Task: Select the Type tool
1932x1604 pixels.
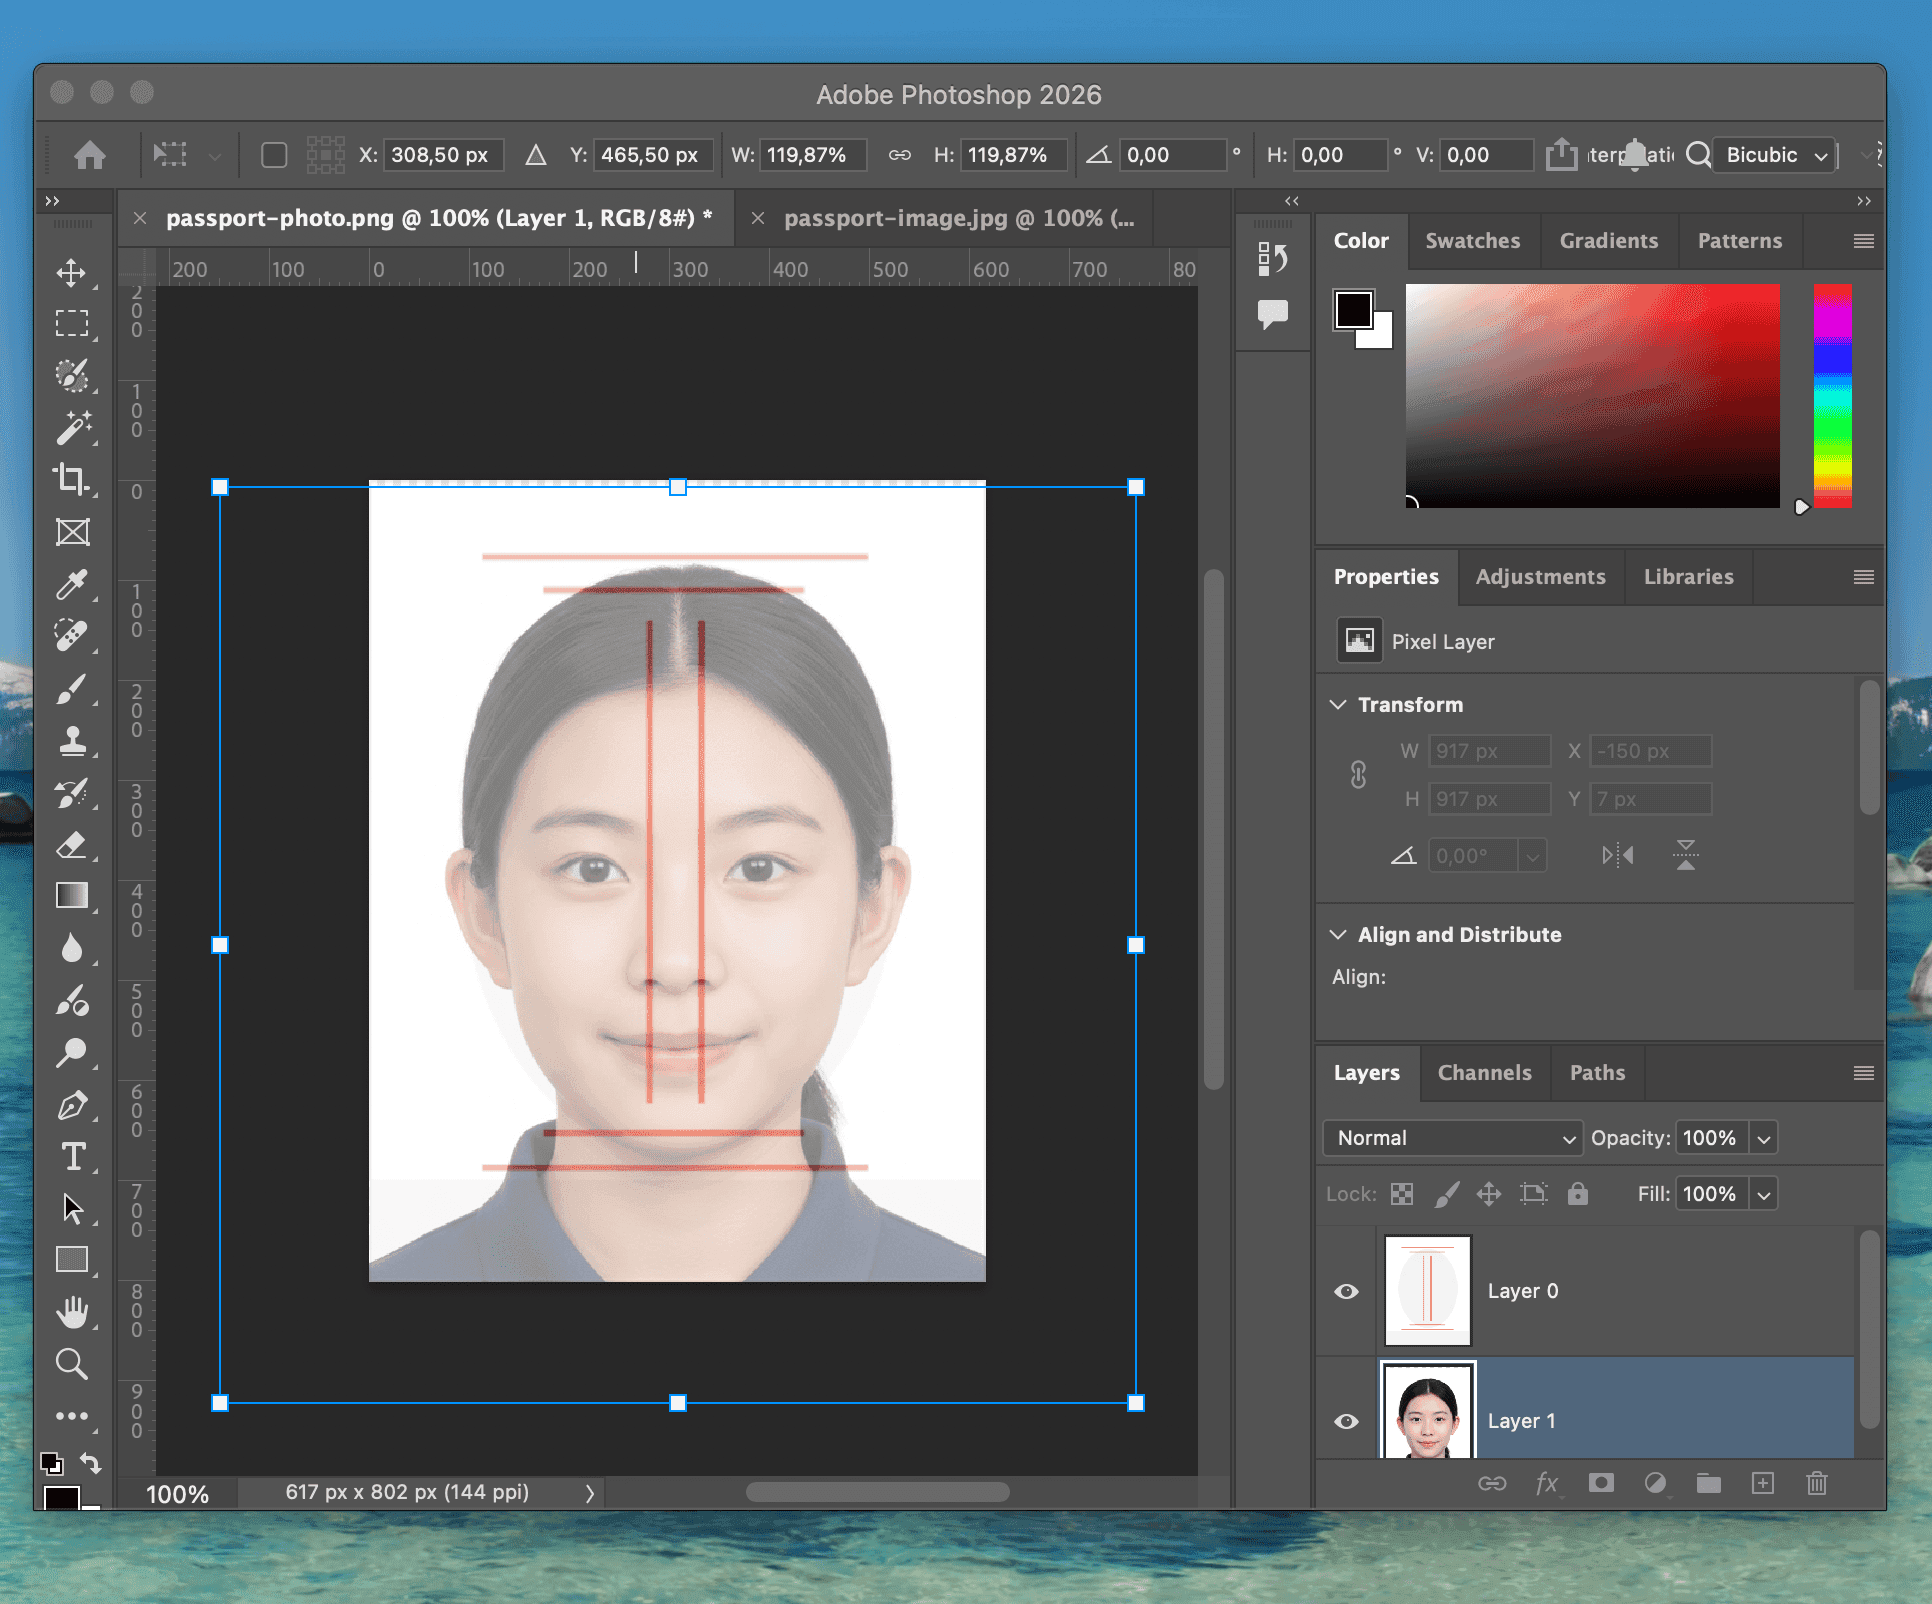Action: pyautogui.click(x=73, y=1157)
